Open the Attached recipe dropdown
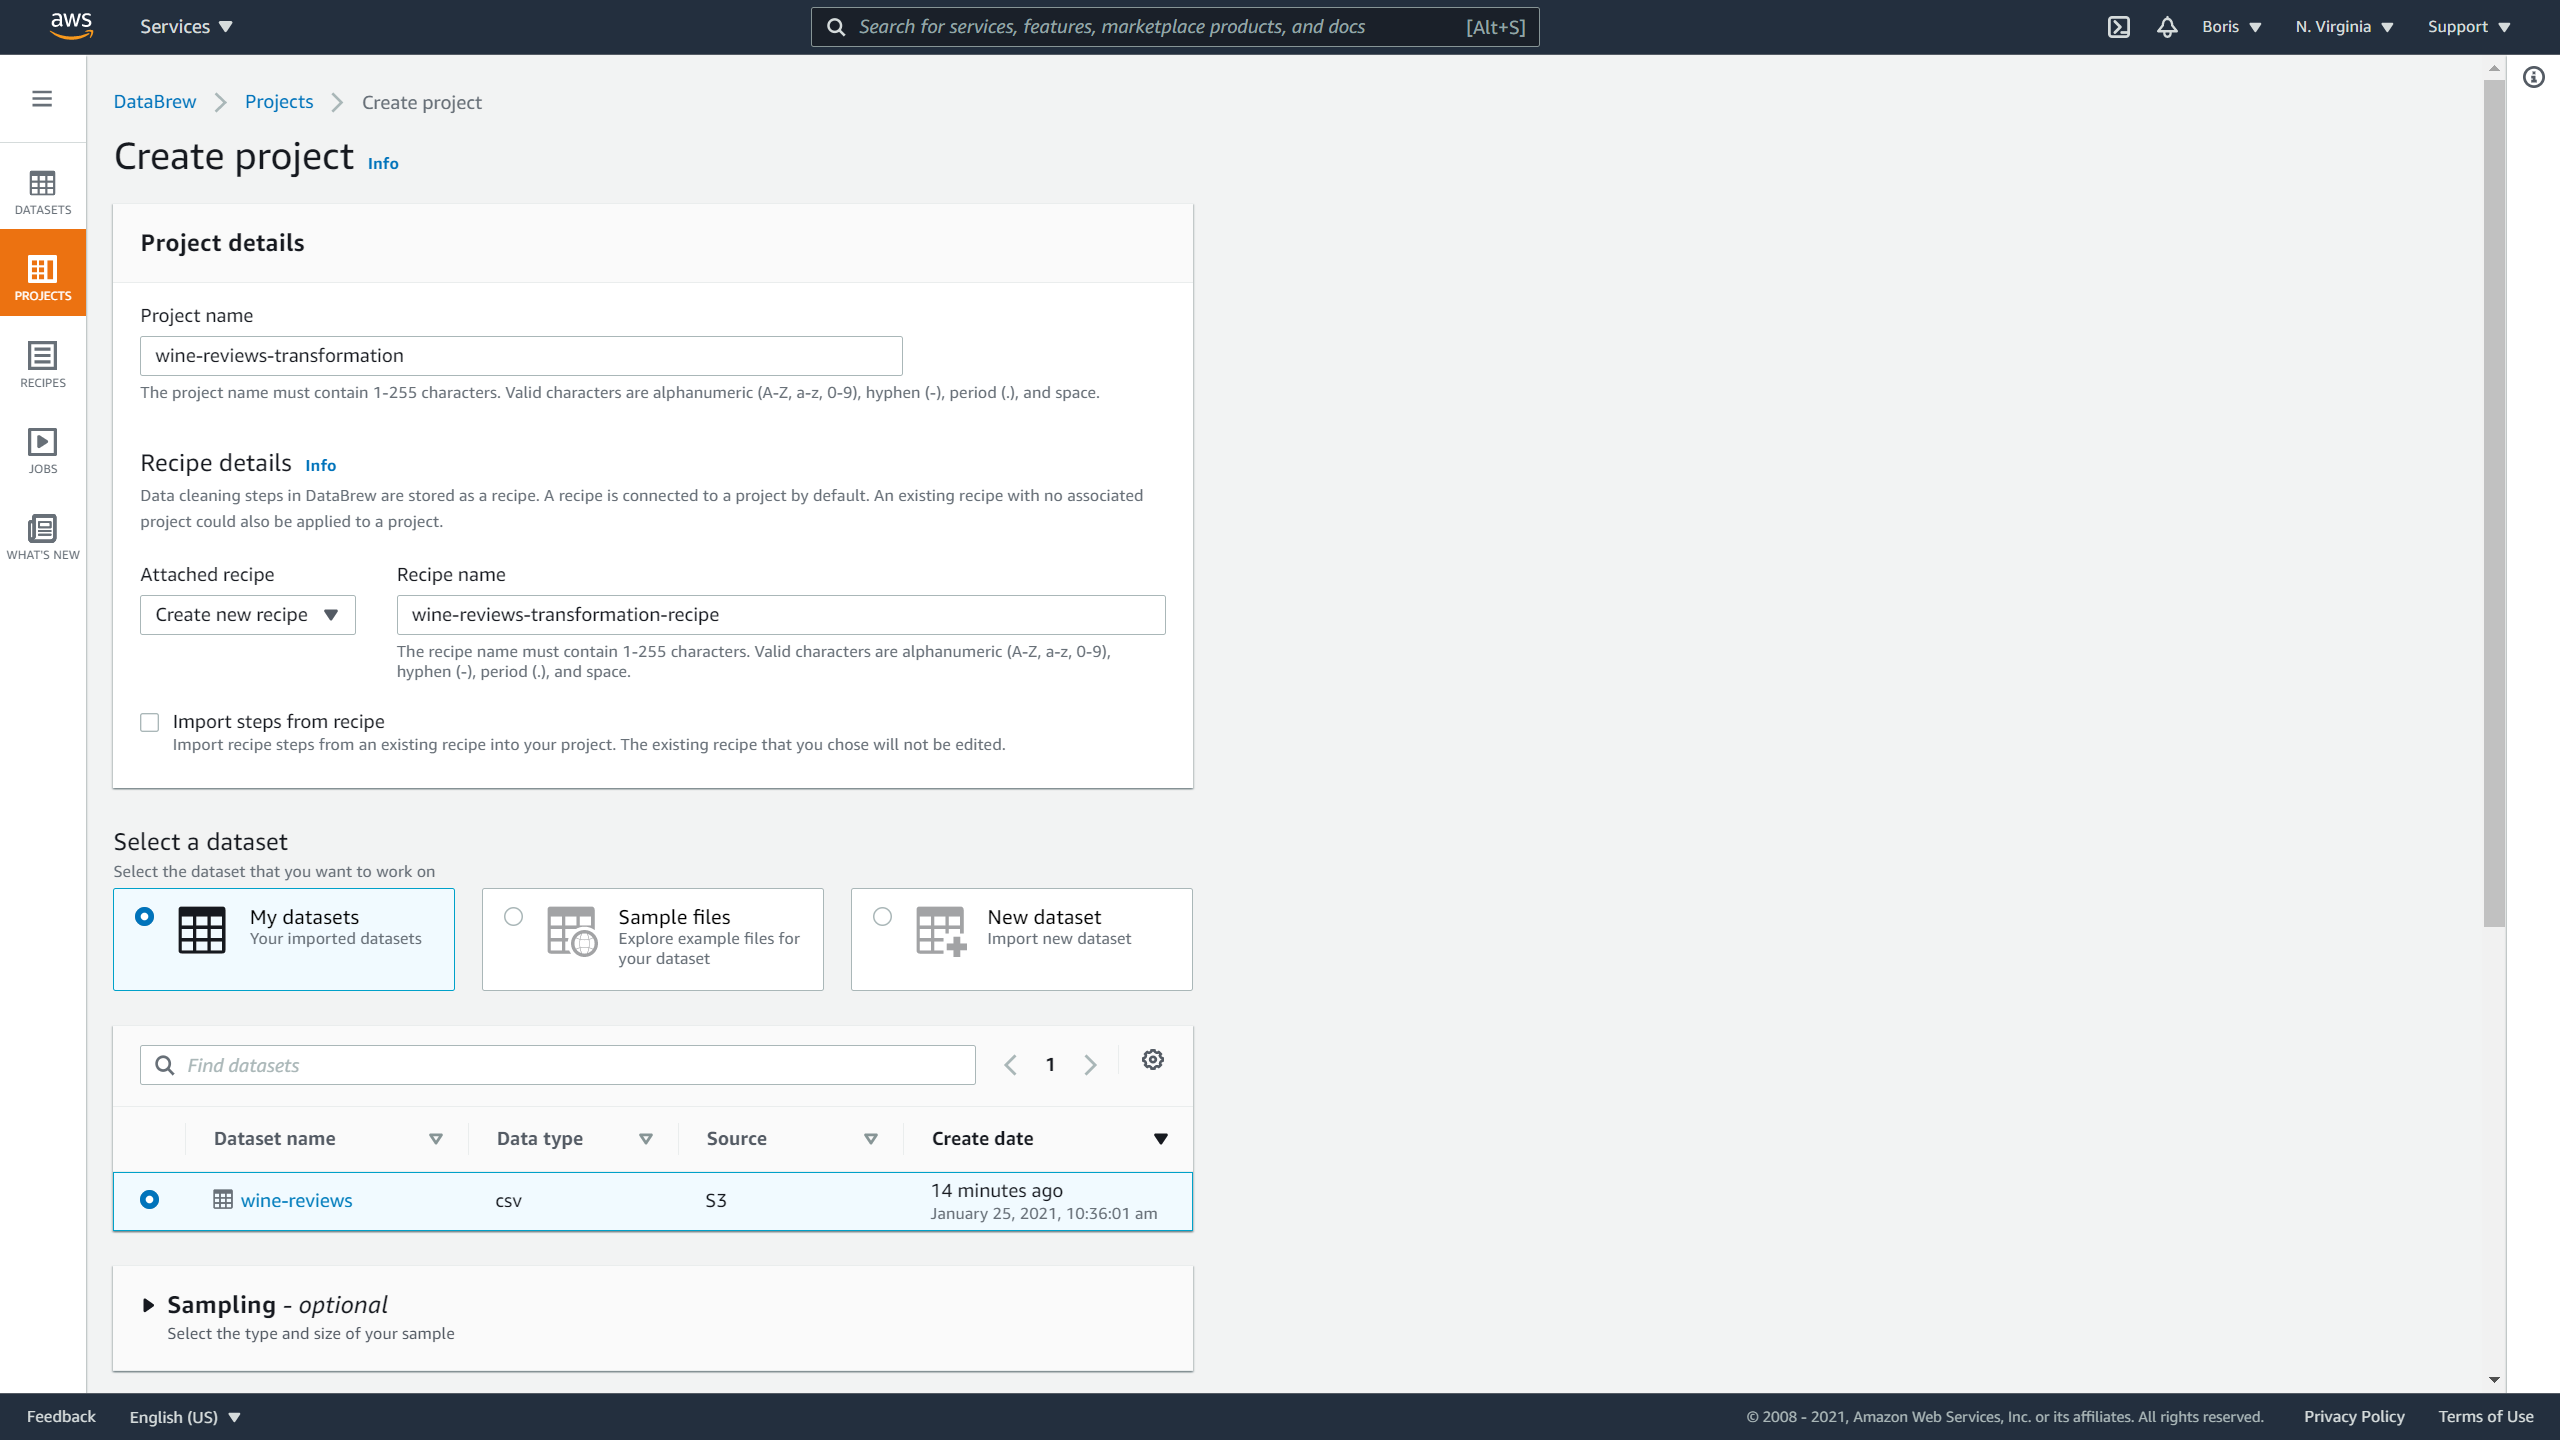Screen dimensions: 2560x1440 (248, 614)
